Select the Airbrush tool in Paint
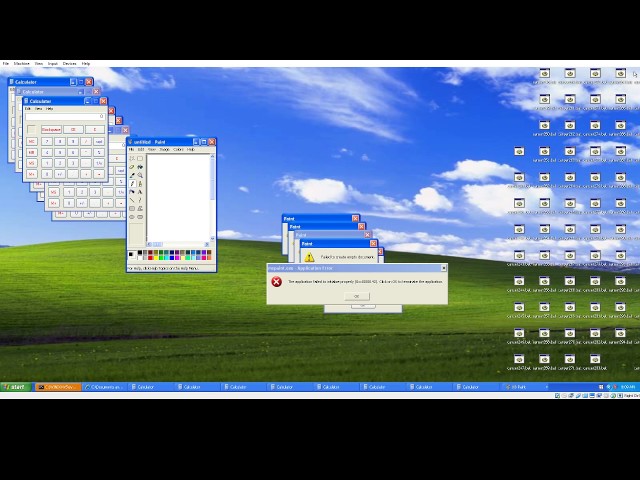The width and height of the screenshot is (640, 480). 132,192
